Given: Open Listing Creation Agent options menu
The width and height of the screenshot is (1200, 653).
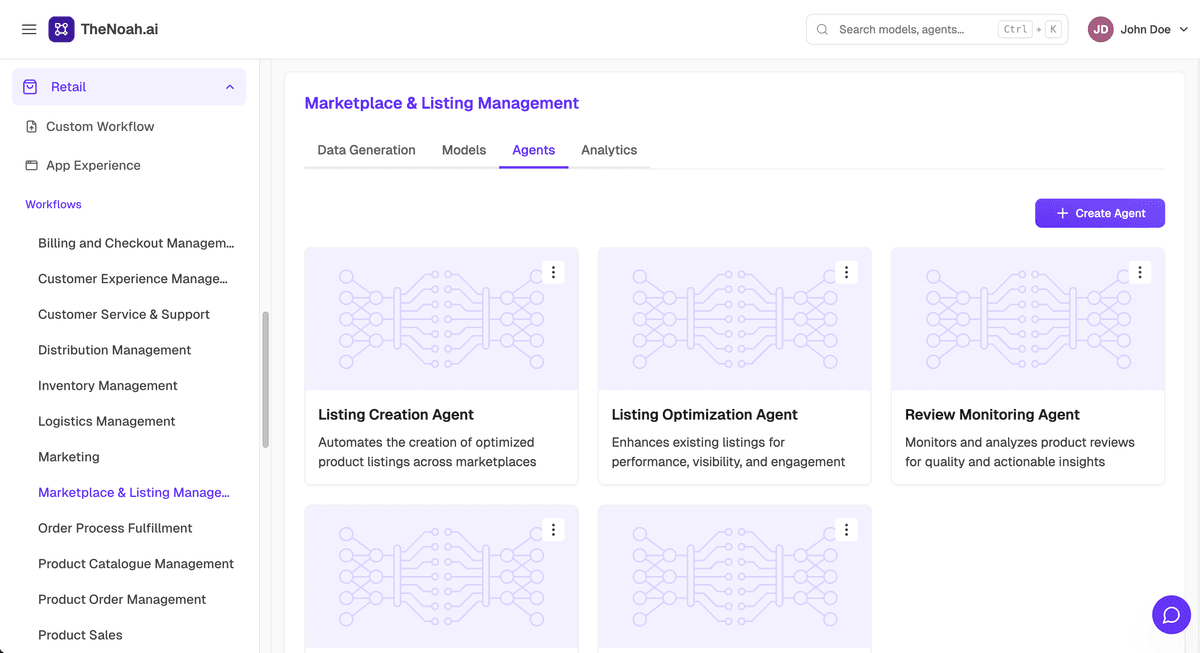Looking at the screenshot, I should point(553,272).
